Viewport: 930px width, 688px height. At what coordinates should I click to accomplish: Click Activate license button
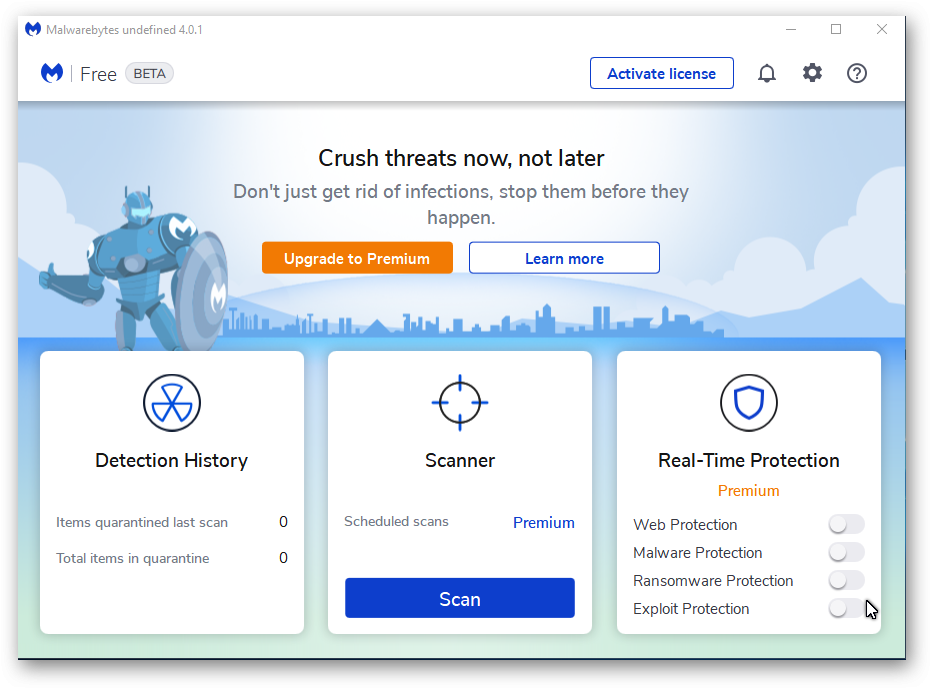coord(661,74)
